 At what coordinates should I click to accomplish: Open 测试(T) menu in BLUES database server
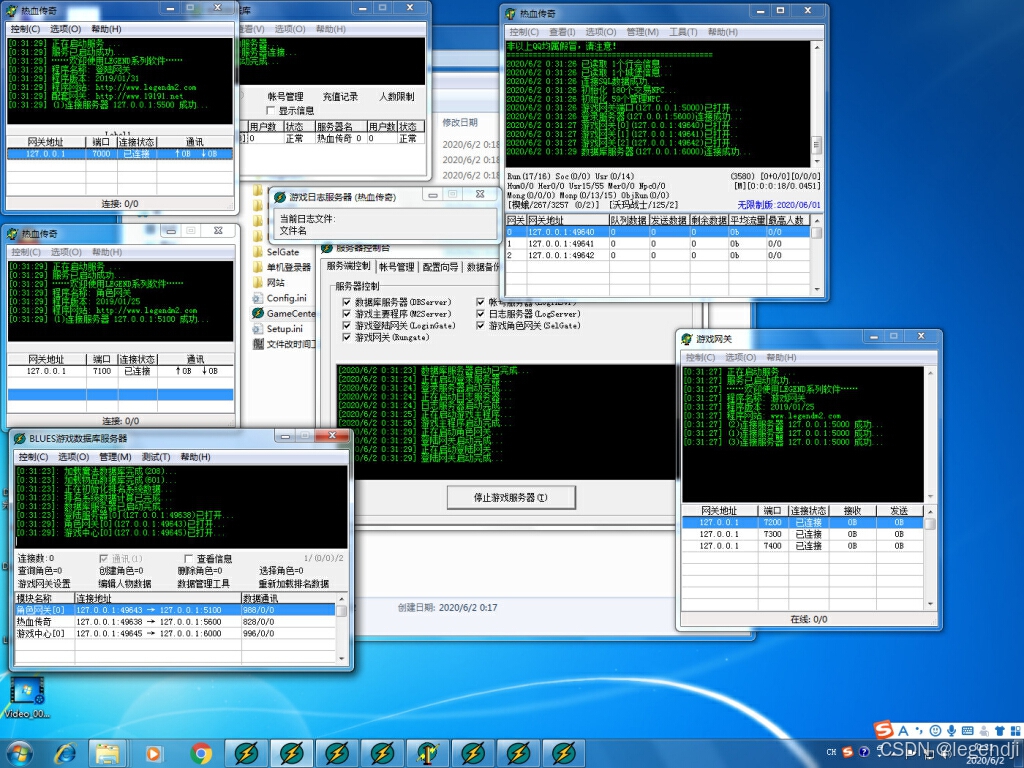[x=155, y=456]
